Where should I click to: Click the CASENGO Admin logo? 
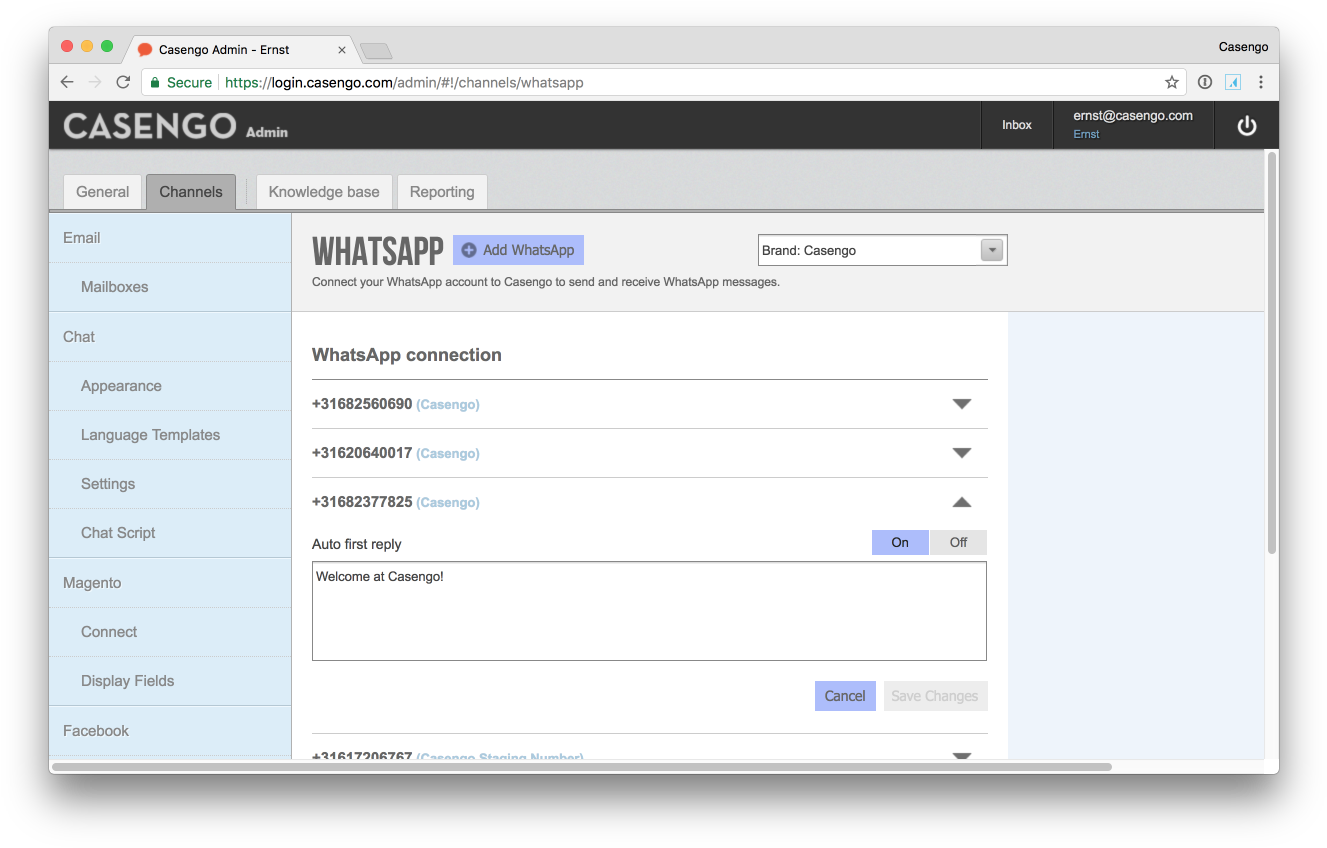pos(175,126)
